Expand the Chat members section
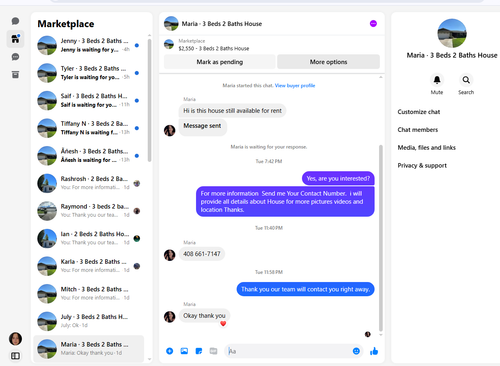This screenshot has height=366, width=500. [x=418, y=130]
